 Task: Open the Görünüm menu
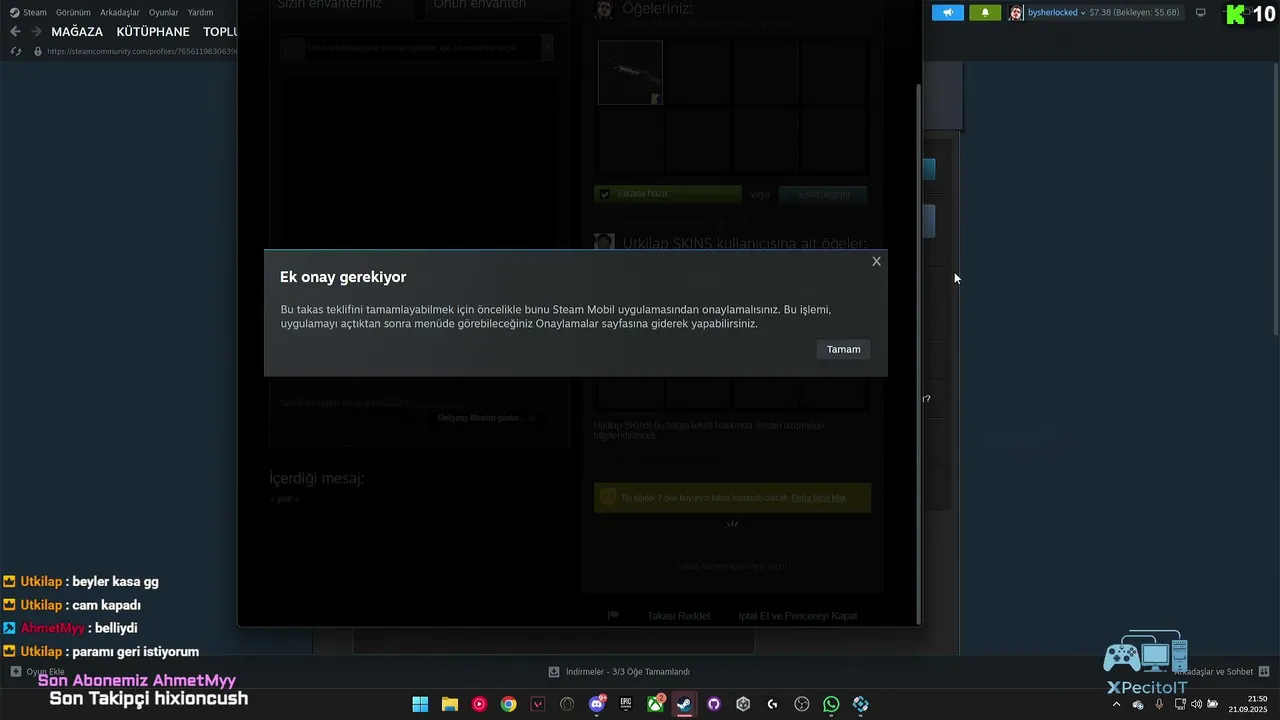pyautogui.click(x=73, y=13)
